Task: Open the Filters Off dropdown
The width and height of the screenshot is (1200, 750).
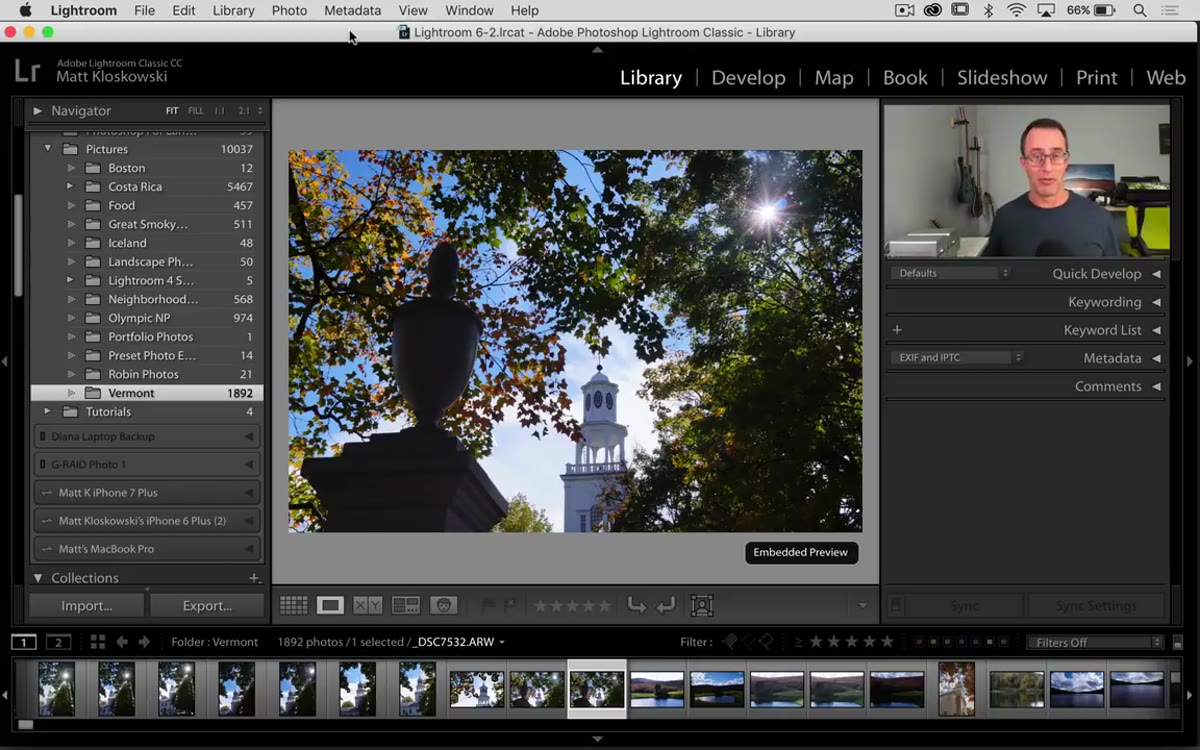Action: (x=1096, y=642)
